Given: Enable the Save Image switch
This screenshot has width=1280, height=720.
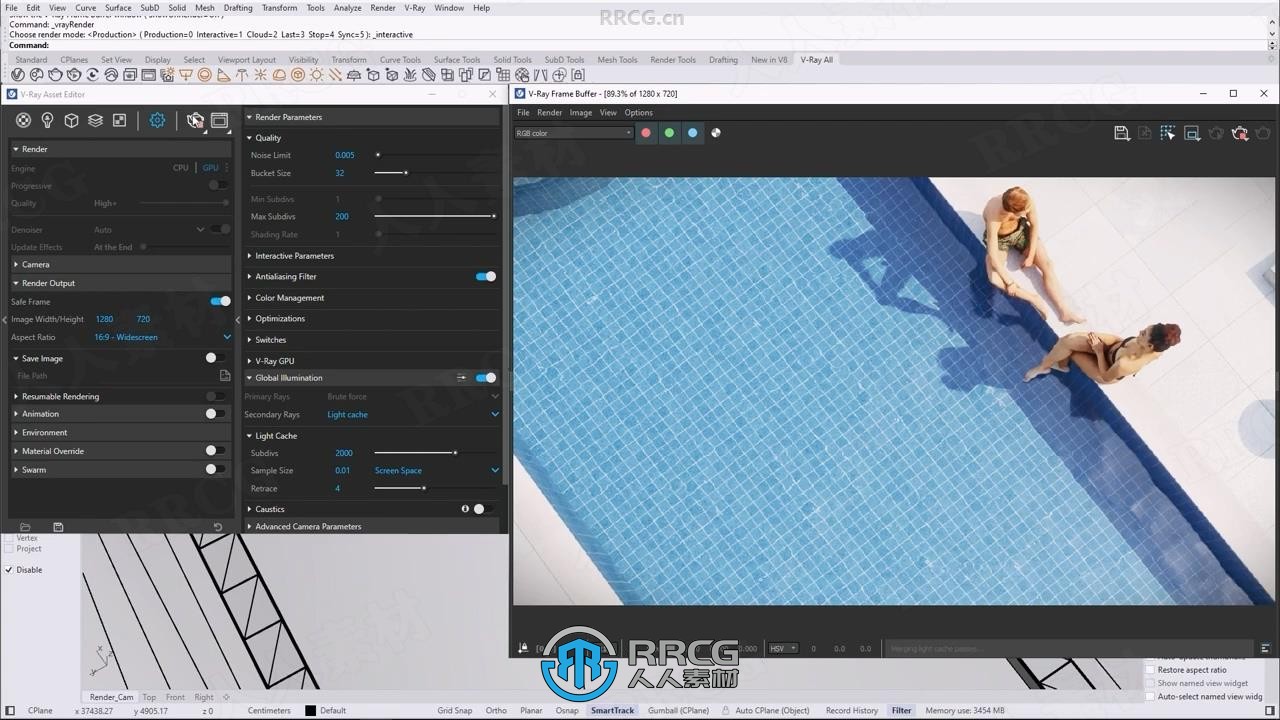Looking at the screenshot, I should 215,358.
